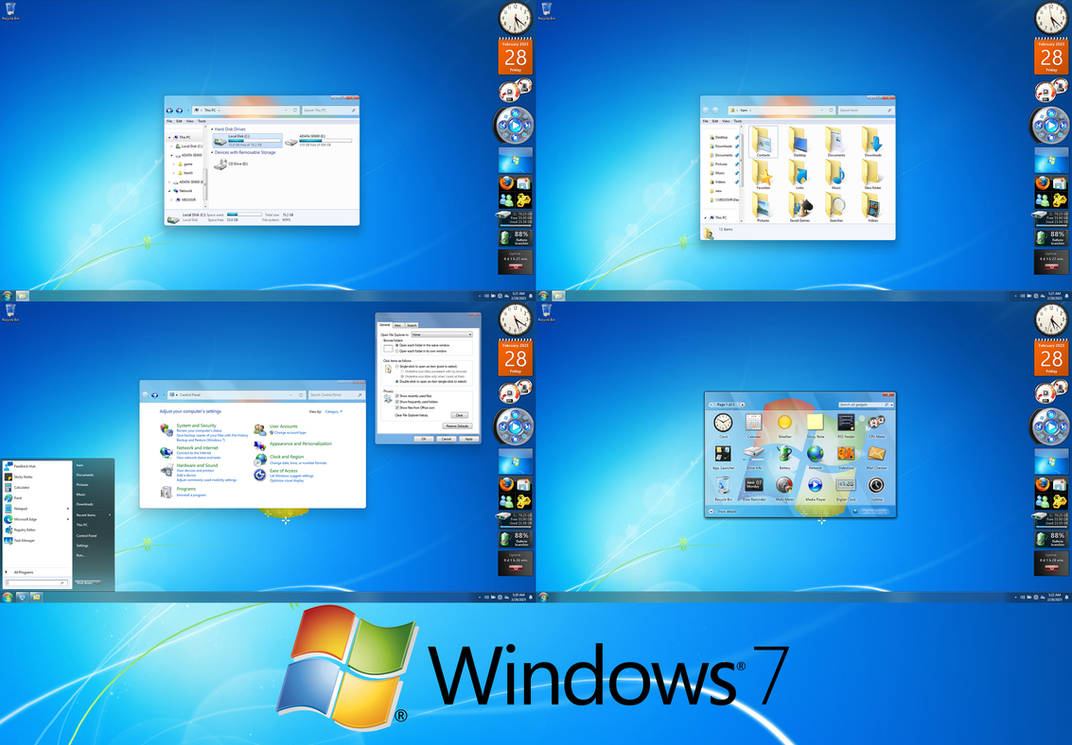Open the Saved Games folder in the user folder window
1072x745 pixels.
pyautogui.click(x=800, y=206)
